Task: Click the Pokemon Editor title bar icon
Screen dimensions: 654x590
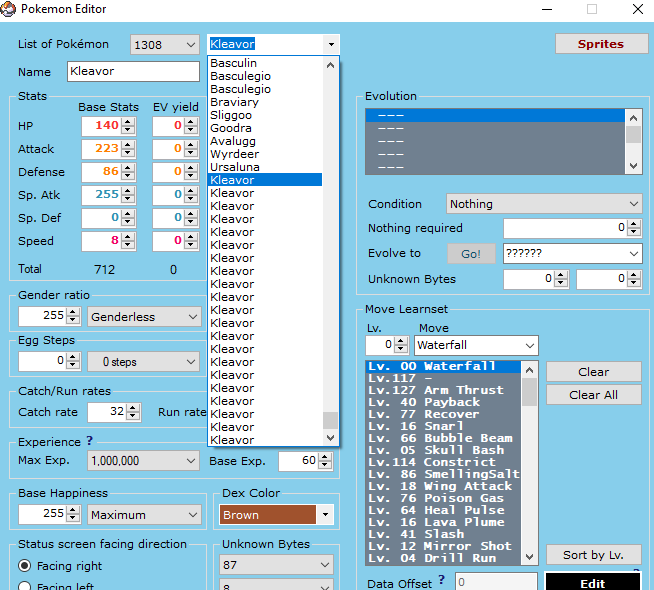Action: 9,10
